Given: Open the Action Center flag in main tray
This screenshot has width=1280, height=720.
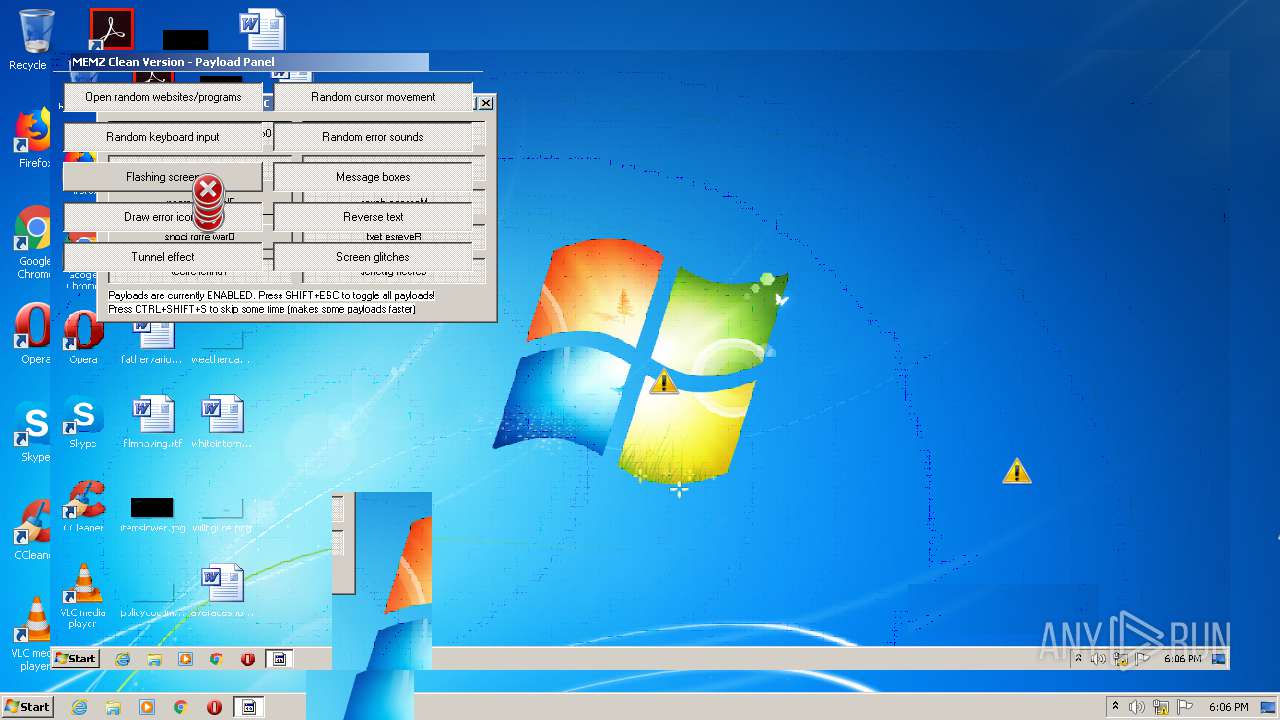Looking at the screenshot, I should (x=1183, y=707).
